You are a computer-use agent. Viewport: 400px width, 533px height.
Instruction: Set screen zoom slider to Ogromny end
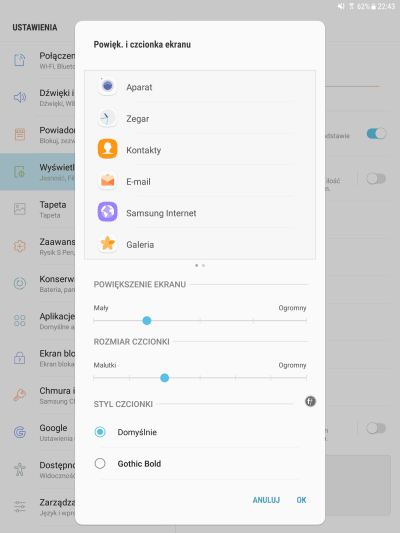pos(306,321)
